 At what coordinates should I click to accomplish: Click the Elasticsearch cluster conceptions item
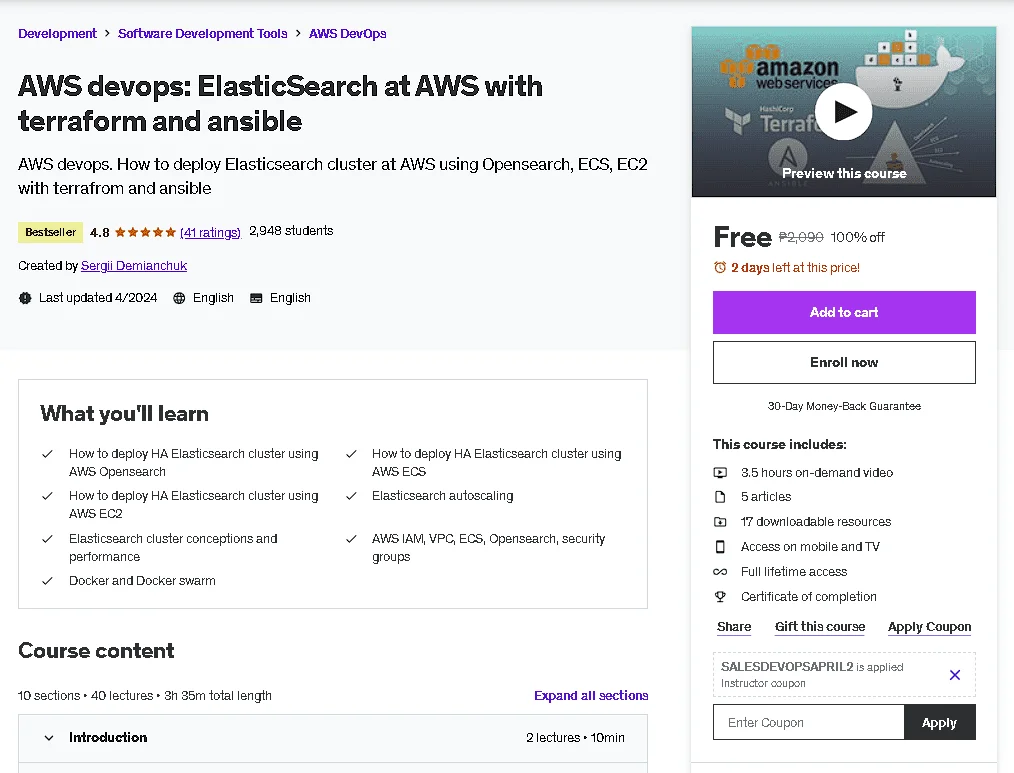click(x=173, y=548)
